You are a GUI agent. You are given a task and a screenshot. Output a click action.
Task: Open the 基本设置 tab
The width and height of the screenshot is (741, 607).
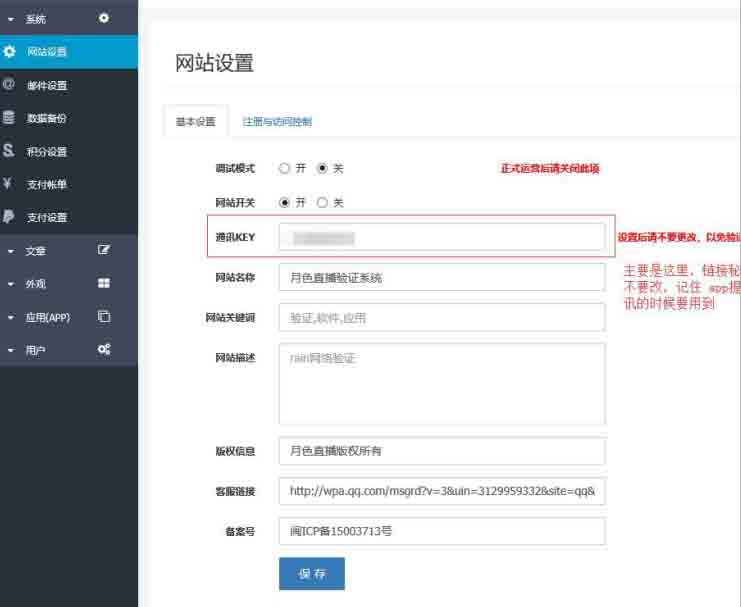195,122
